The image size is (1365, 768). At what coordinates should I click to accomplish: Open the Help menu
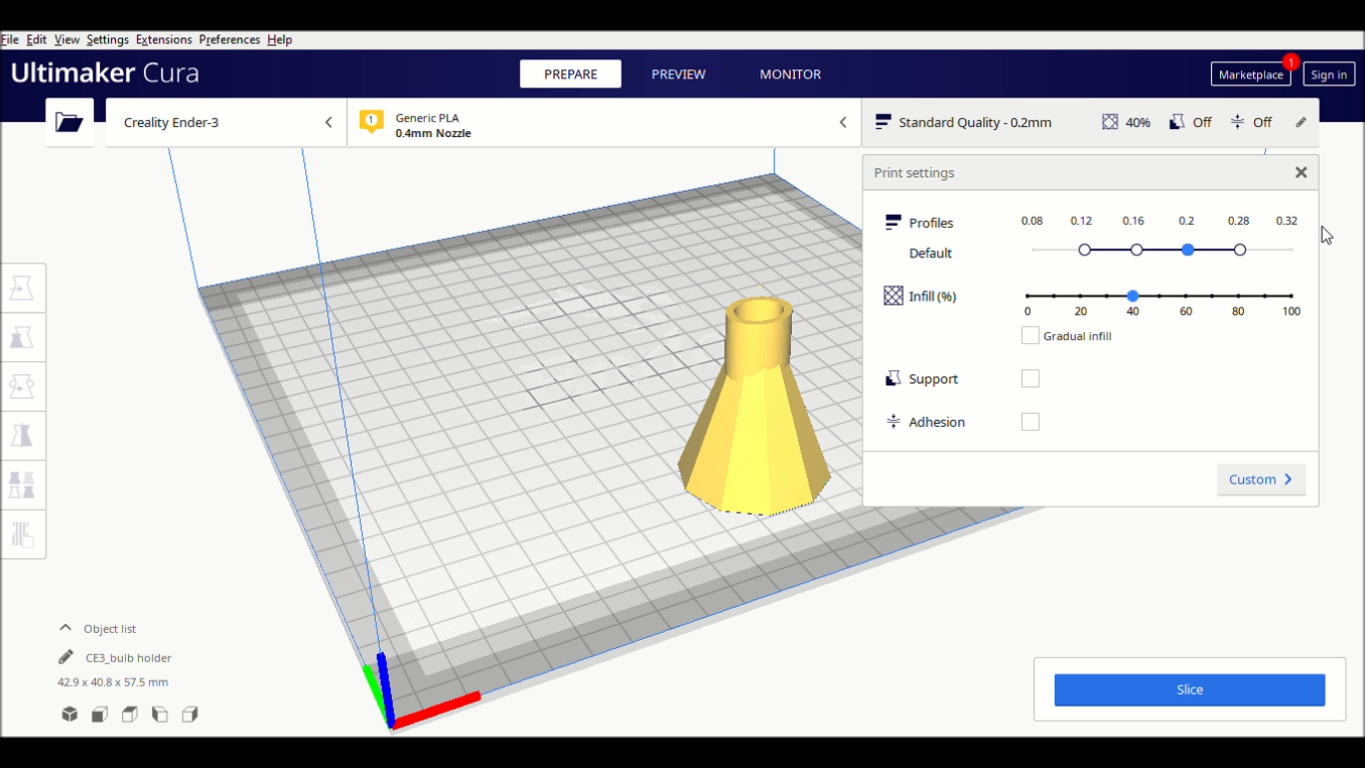pos(279,40)
